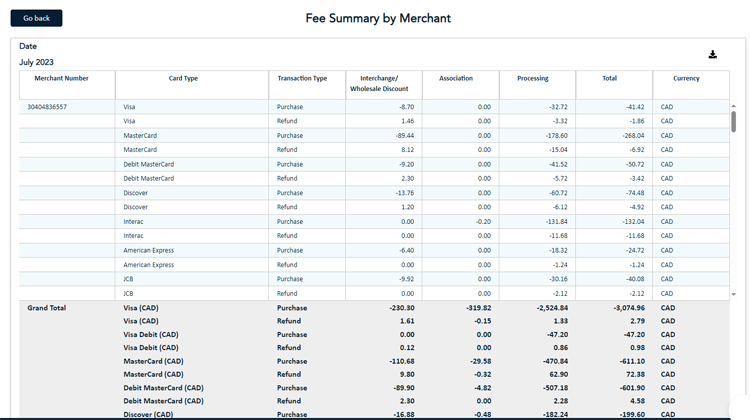Sort by Merchant Number column header

click(x=62, y=78)
